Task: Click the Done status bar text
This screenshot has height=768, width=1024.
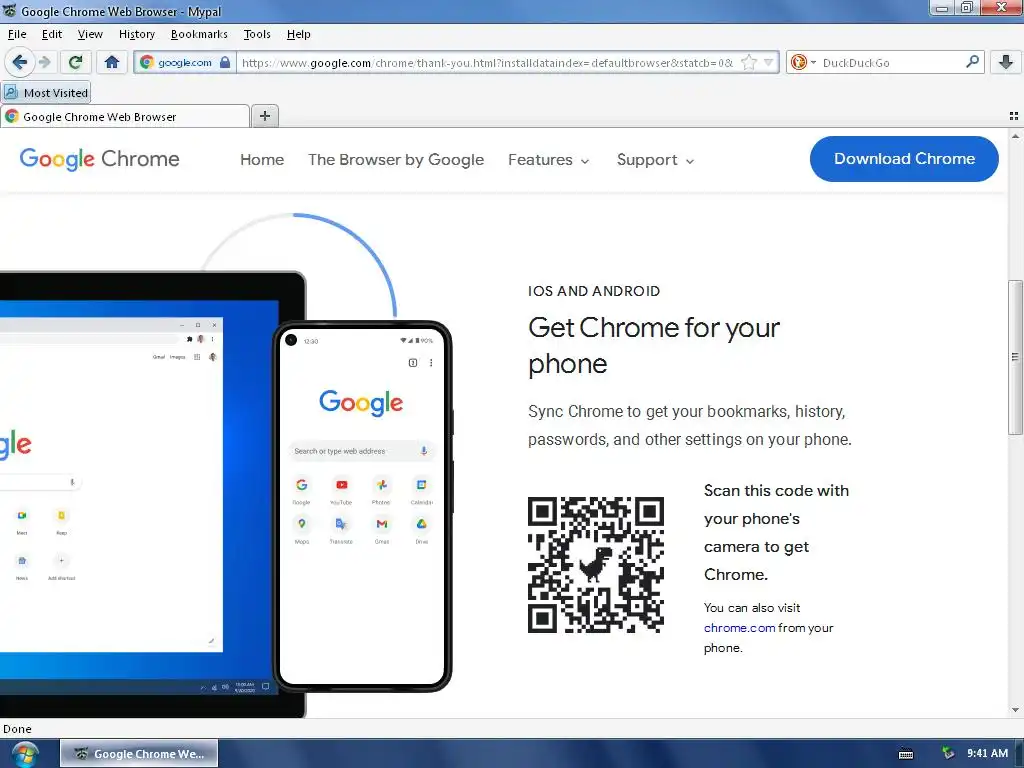Action: tap(17, 729)
